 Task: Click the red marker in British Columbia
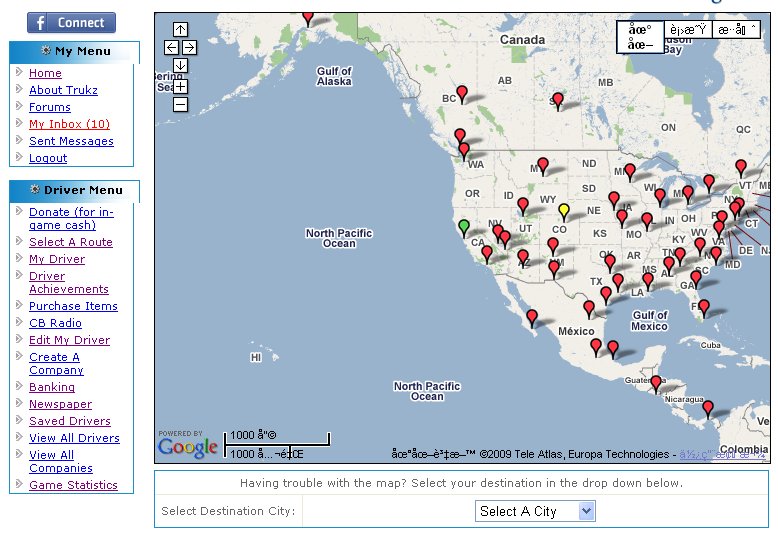pyautogui.click(x=462, y=93)
